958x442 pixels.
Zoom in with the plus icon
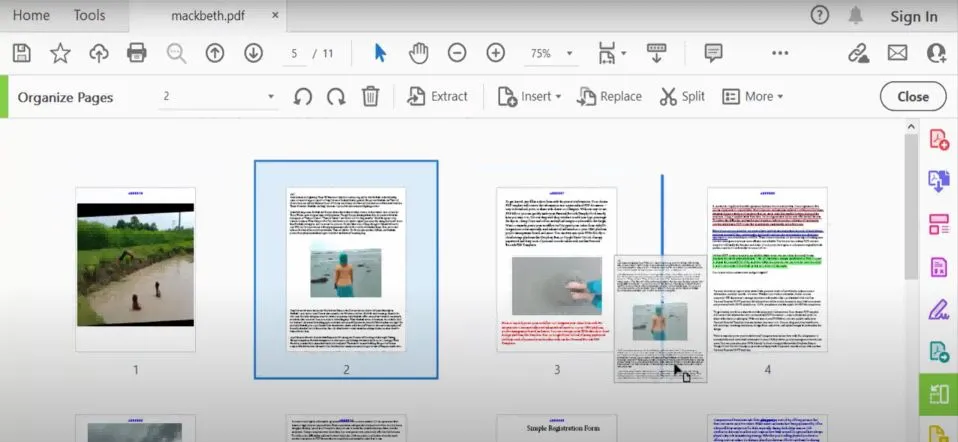495,53
